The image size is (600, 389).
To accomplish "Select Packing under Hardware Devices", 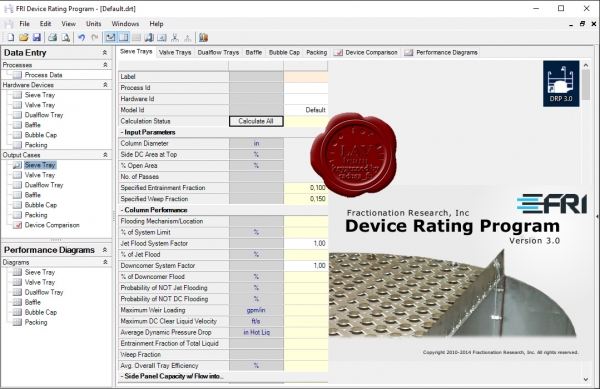I will 36,145.
